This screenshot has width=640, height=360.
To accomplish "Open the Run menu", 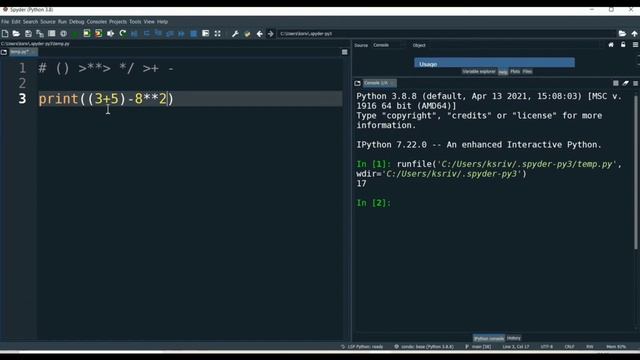I will pos(62,22).
